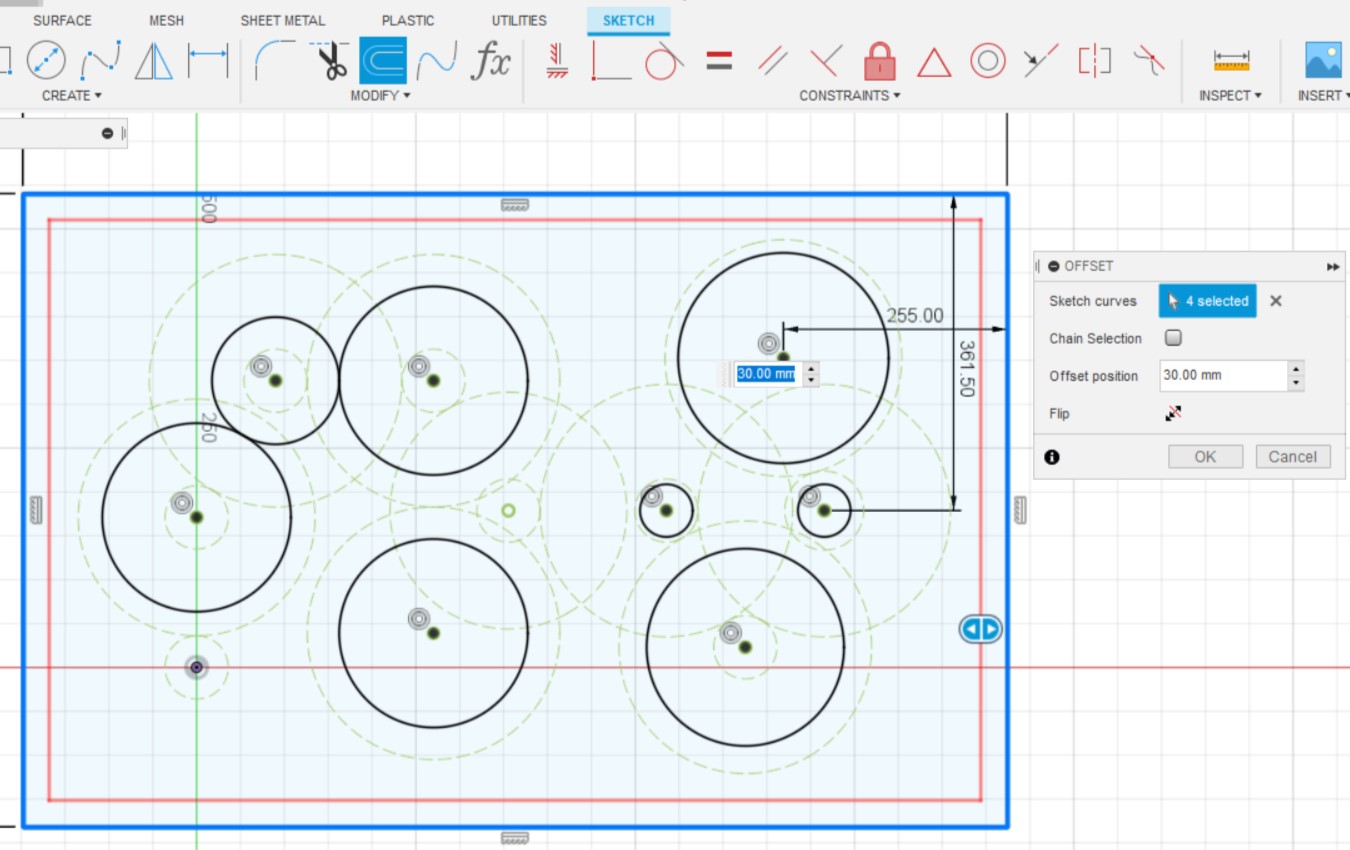Switch to the MESH tab
The width and height of the screenshot is (1350, 850).
coord(166,20)
